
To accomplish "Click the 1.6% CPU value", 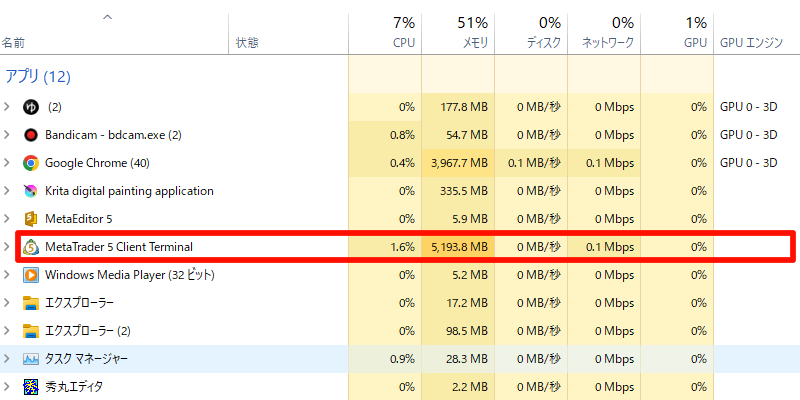I will coord(403,247).
